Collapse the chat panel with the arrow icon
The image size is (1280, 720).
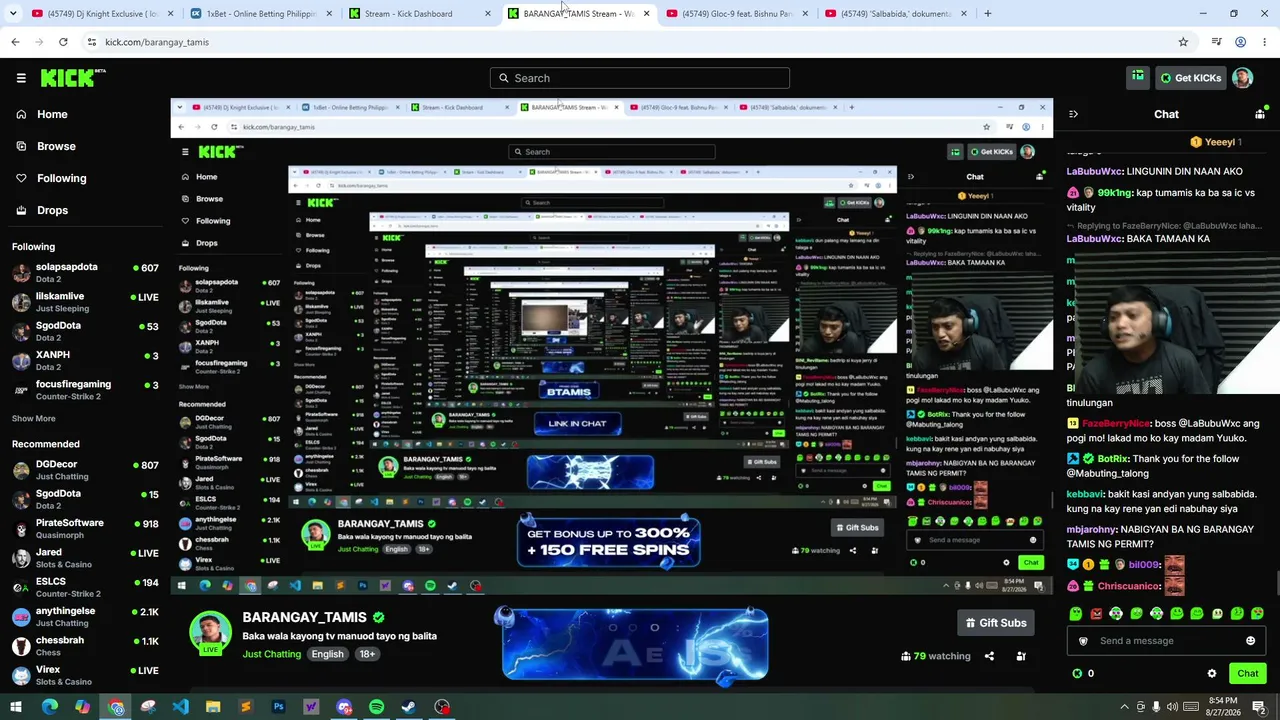tap(1073, 114)
